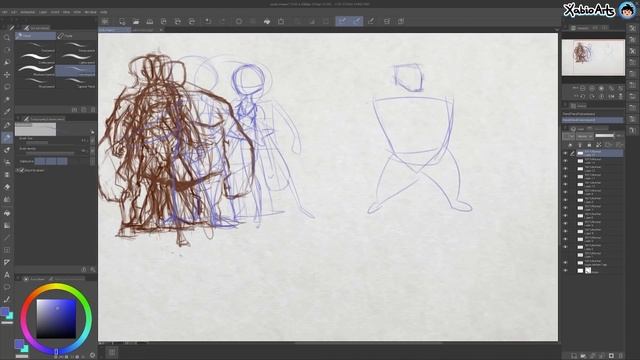Select the Pen tool in left toolbar
The width and height of the screenshot is (640, 360).
click(x=7, y=124)
